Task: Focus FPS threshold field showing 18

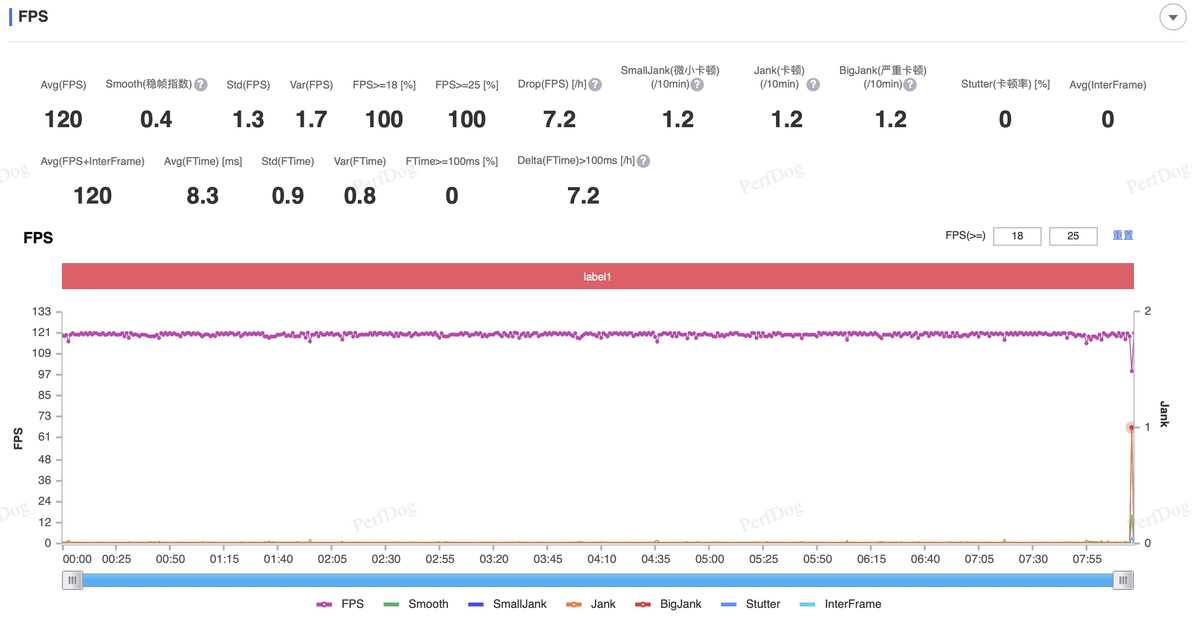Action: click(1017, 236)
